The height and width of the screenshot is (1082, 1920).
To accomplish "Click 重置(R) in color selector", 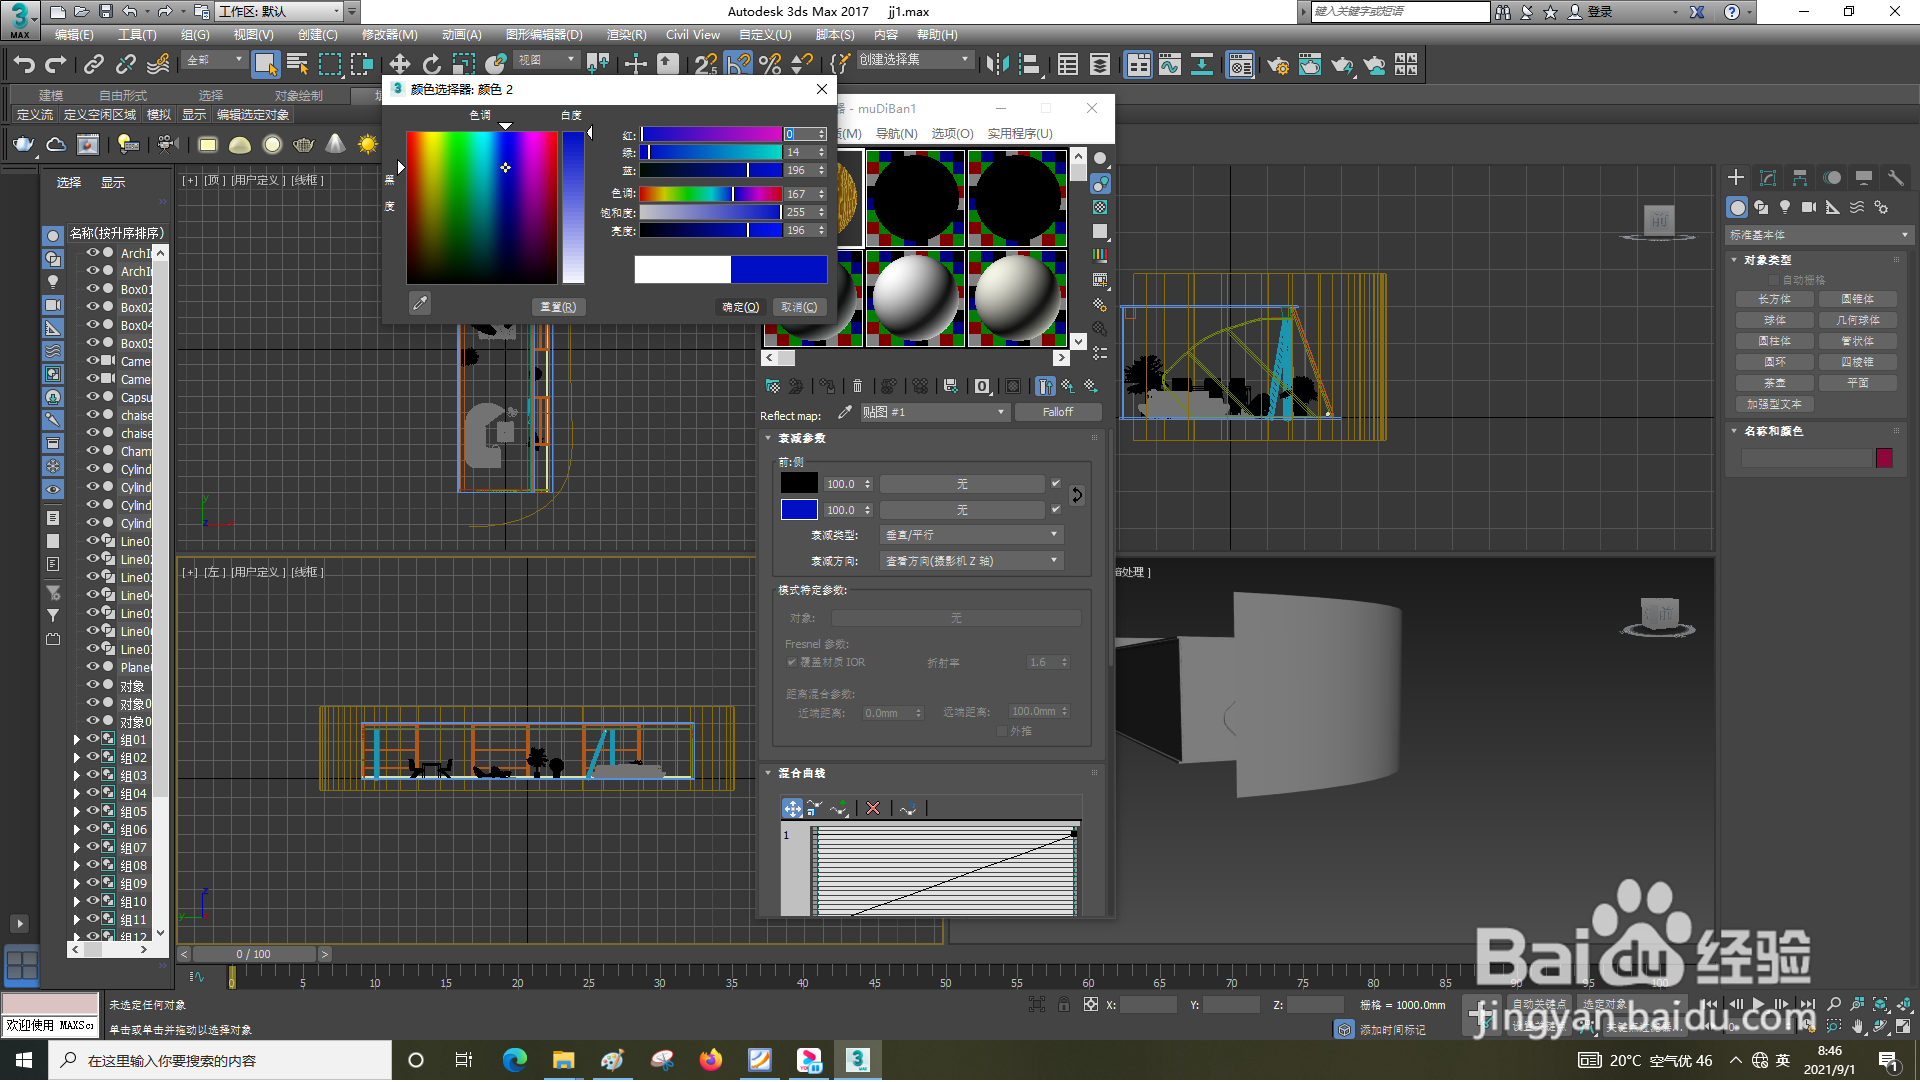I will click(x=558, y=307).
